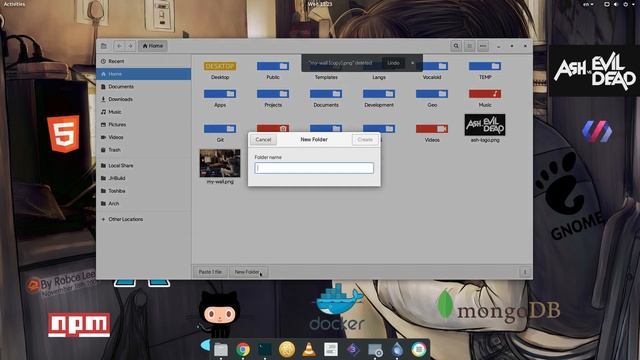Click Activities in the top bar
Viewport: 640px width, 360px height.
pyautogui.click(x=14, y=4)
